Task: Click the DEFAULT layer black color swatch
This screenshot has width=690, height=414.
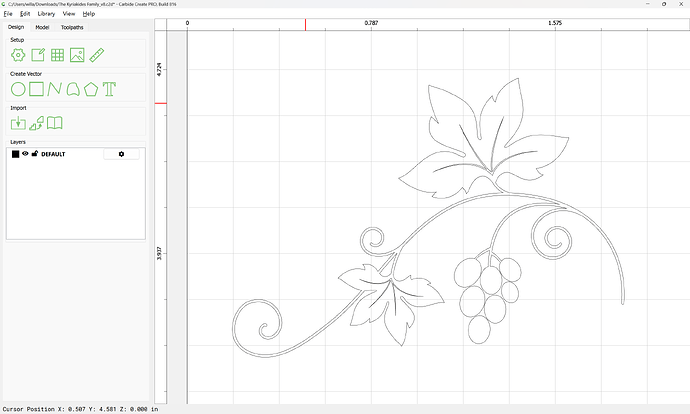Action: (x=15, y=154)
